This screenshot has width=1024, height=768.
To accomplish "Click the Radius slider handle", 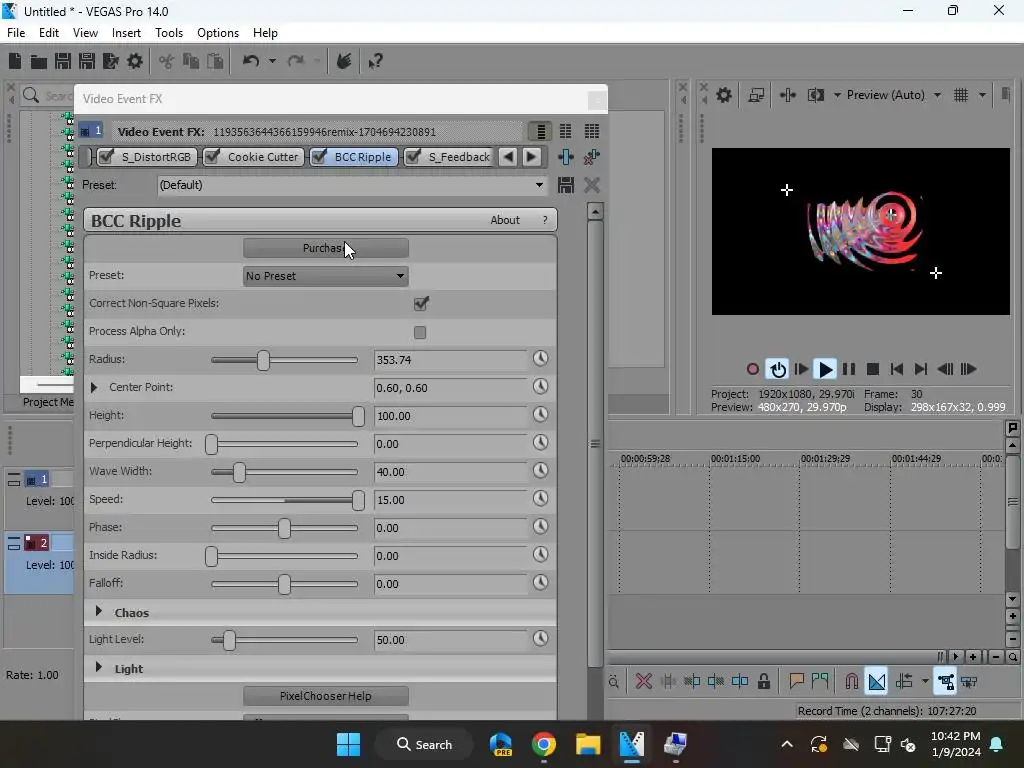I will point(263,360).
